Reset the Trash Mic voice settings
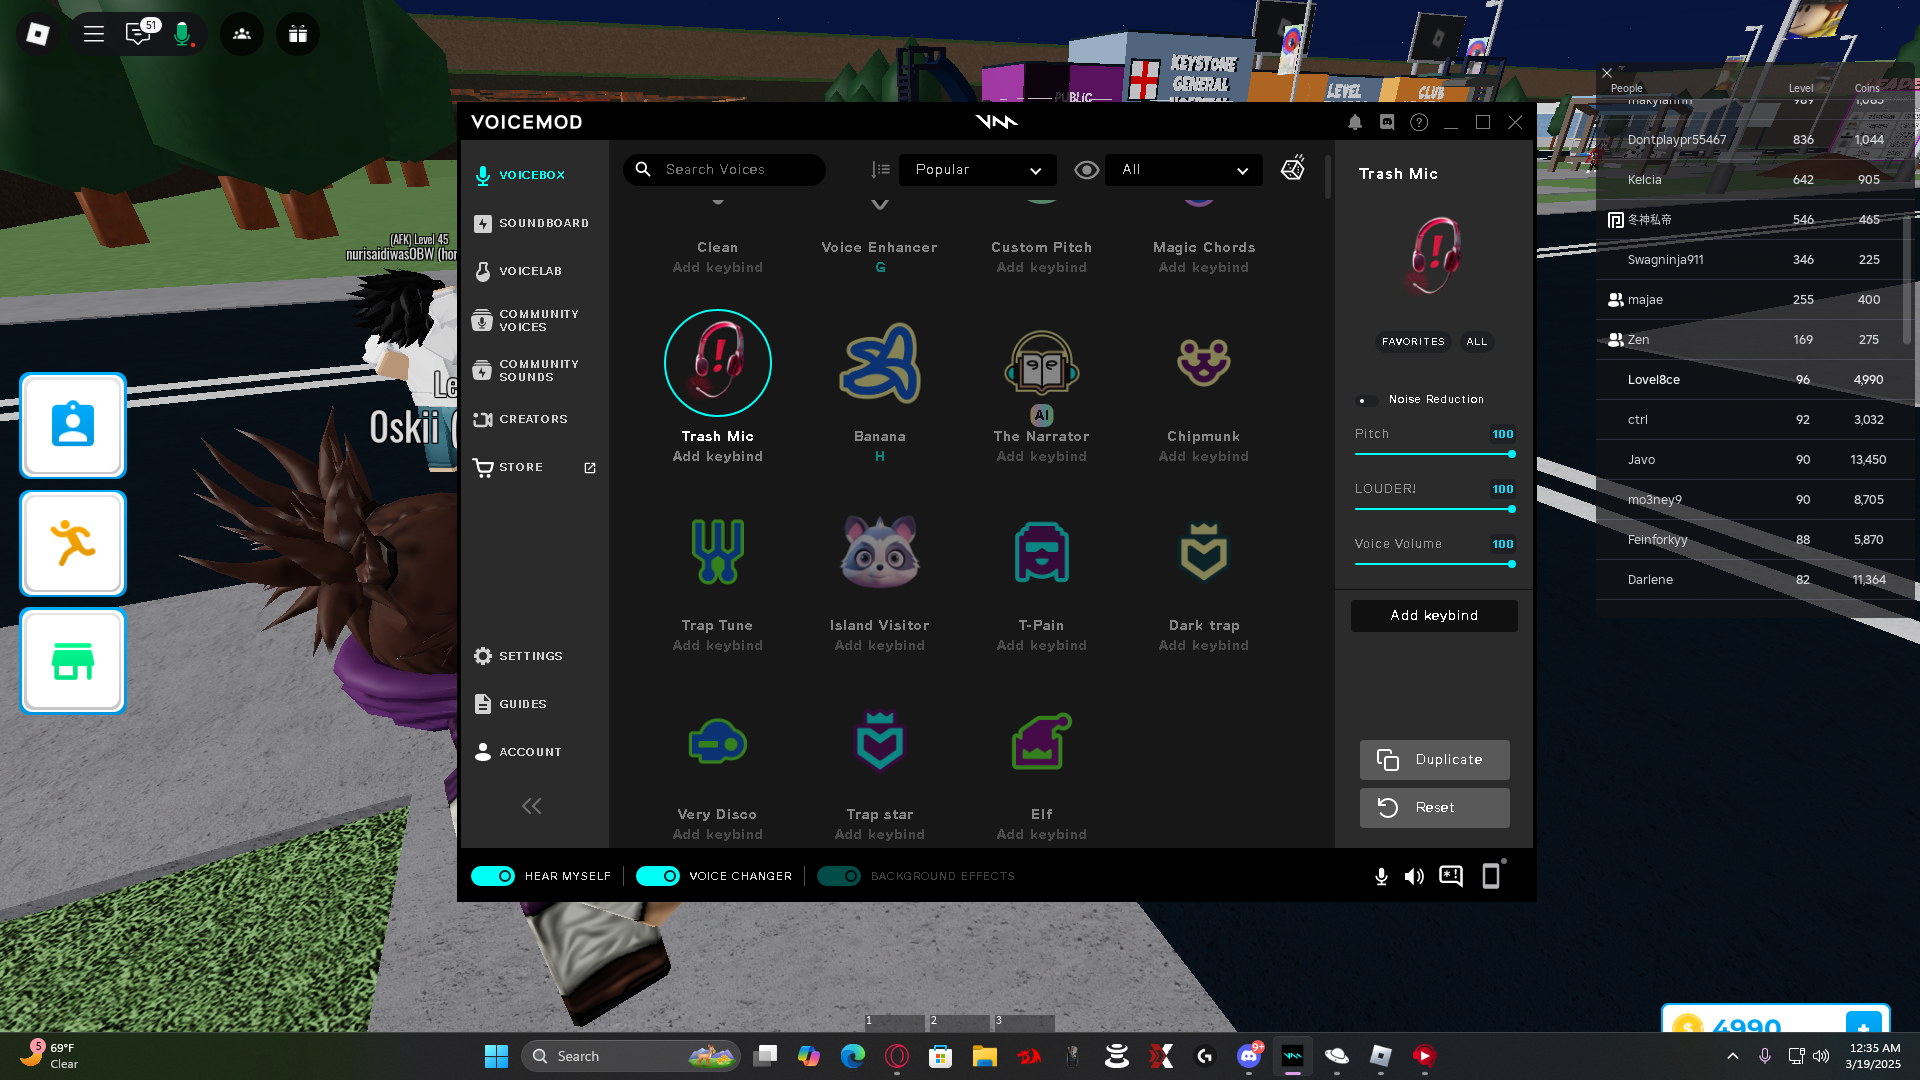The width and height of the screenshot is (1920, 1080). point(1434,808)
